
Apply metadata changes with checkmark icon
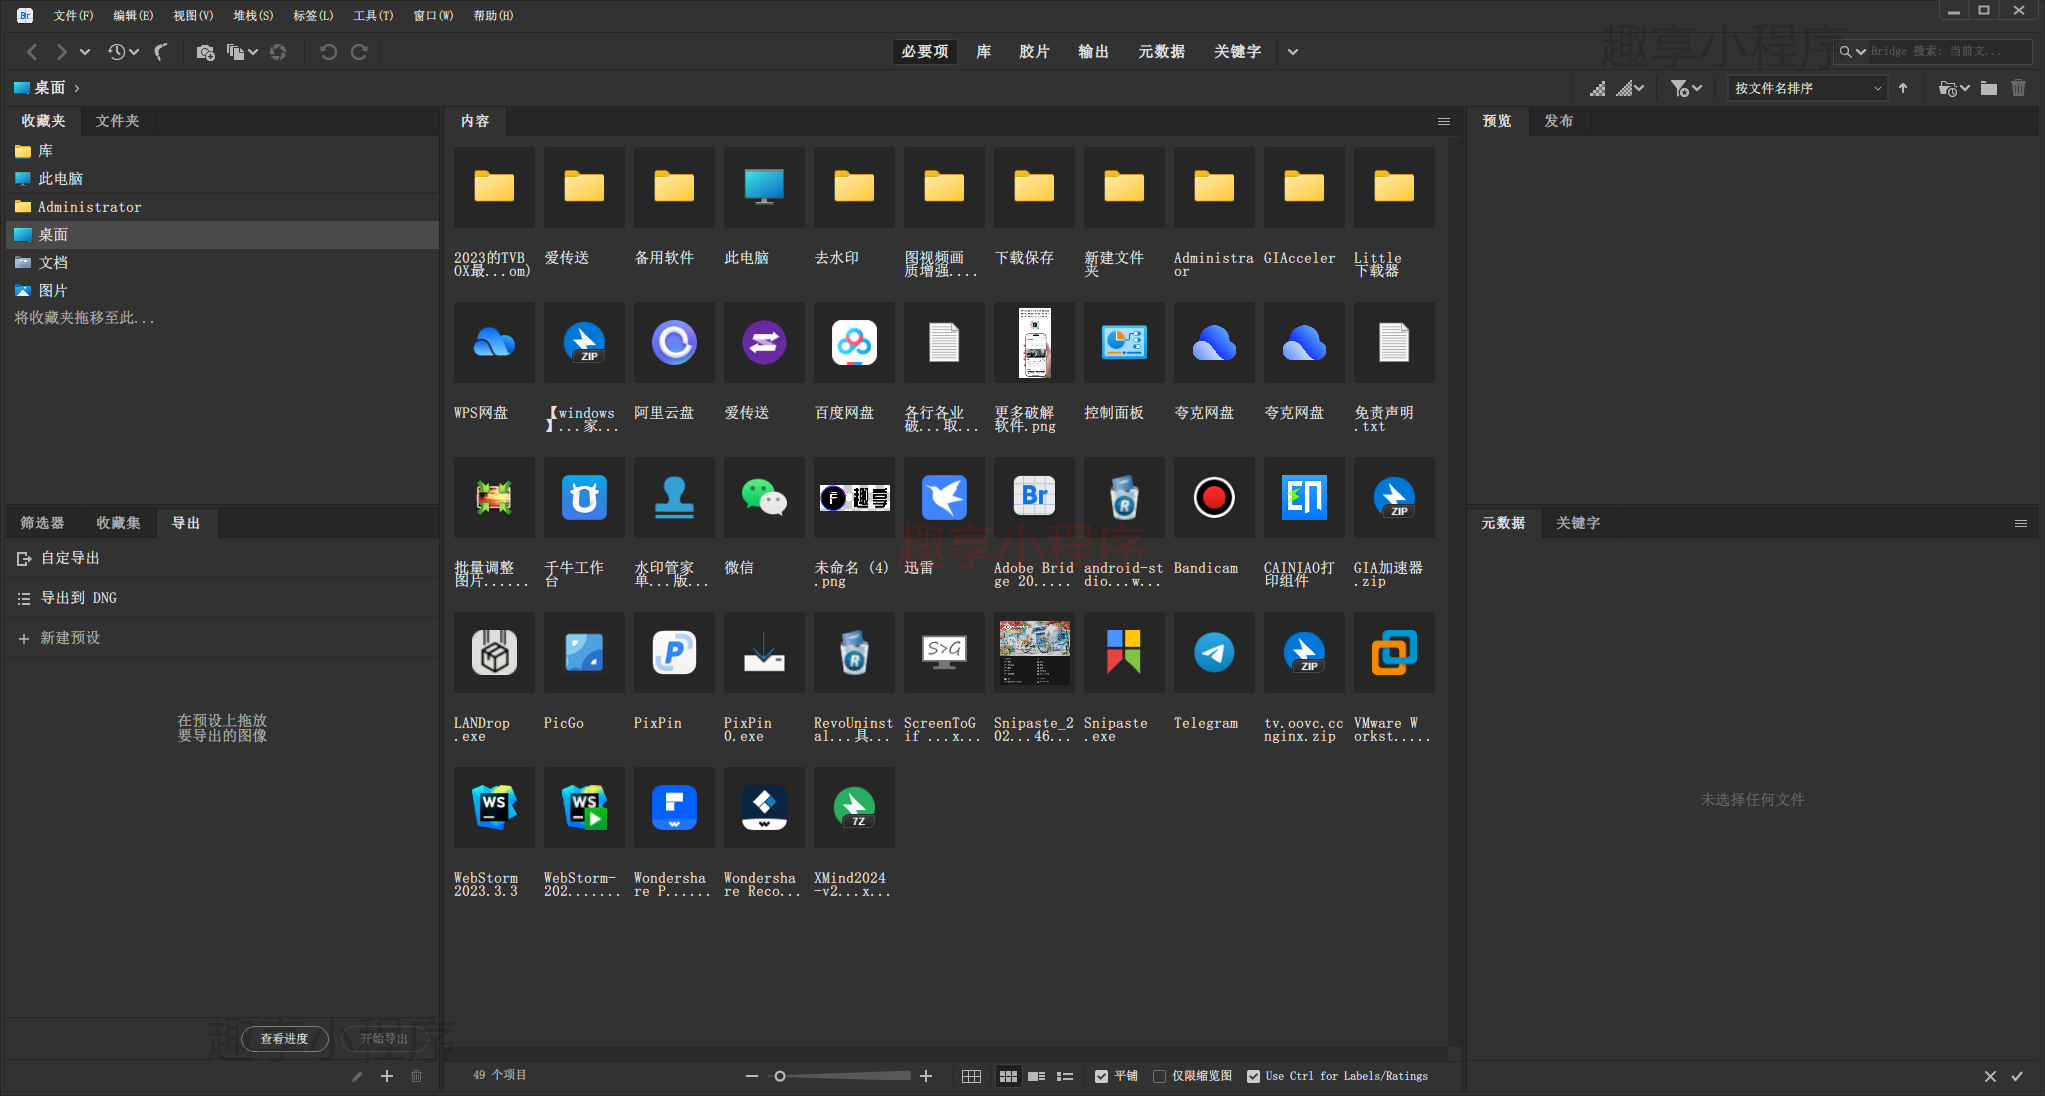2017,1076
